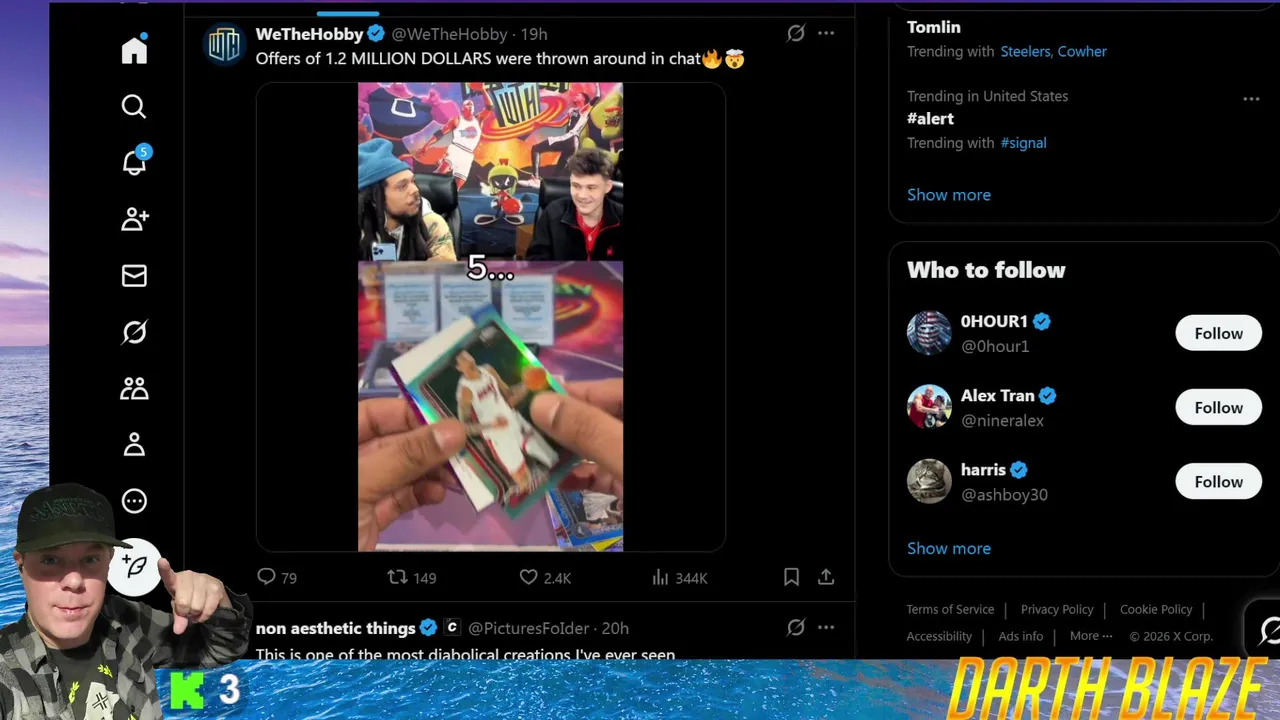Open Grok icon in the sidebar
The height and width of the screenshot is (720, 1280).
(134, 332)
